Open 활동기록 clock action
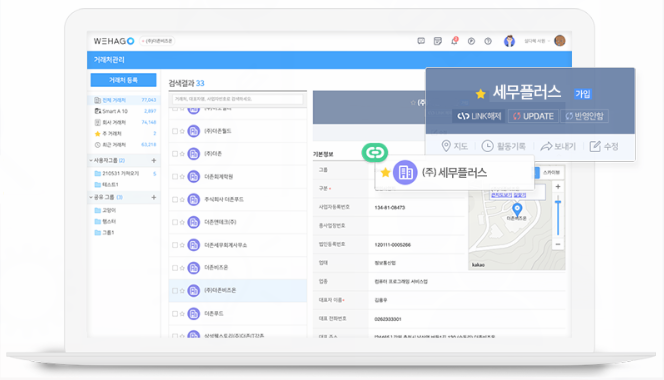664x380 pixels. tap(504, 146)
